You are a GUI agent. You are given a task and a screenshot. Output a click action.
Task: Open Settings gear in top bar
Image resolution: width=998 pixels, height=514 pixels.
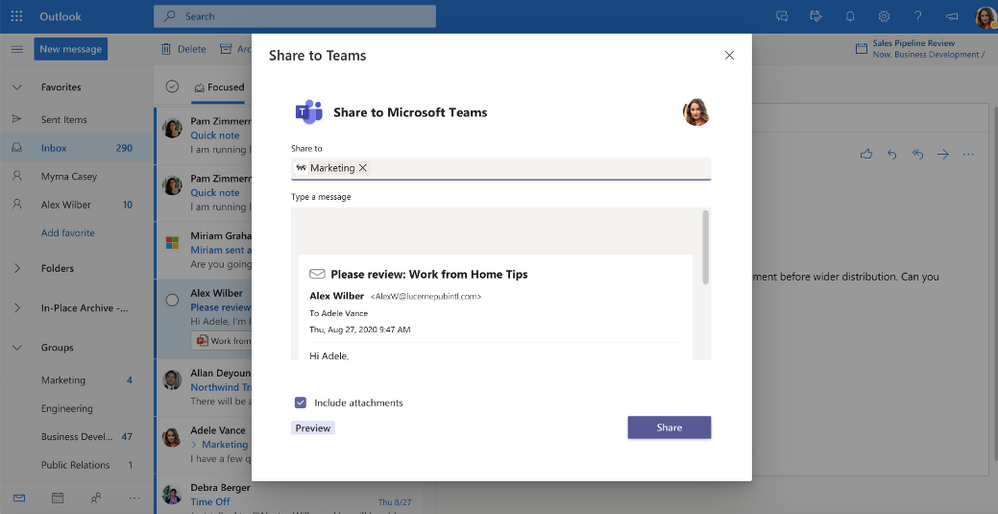tap(884, 16)
